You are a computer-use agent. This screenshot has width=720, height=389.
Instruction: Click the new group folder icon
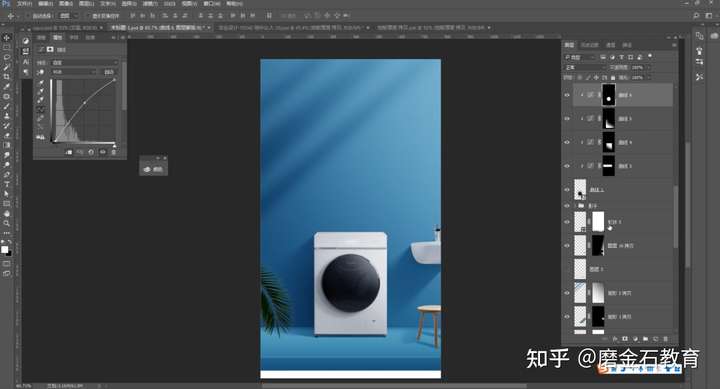[x=645, y=339]
